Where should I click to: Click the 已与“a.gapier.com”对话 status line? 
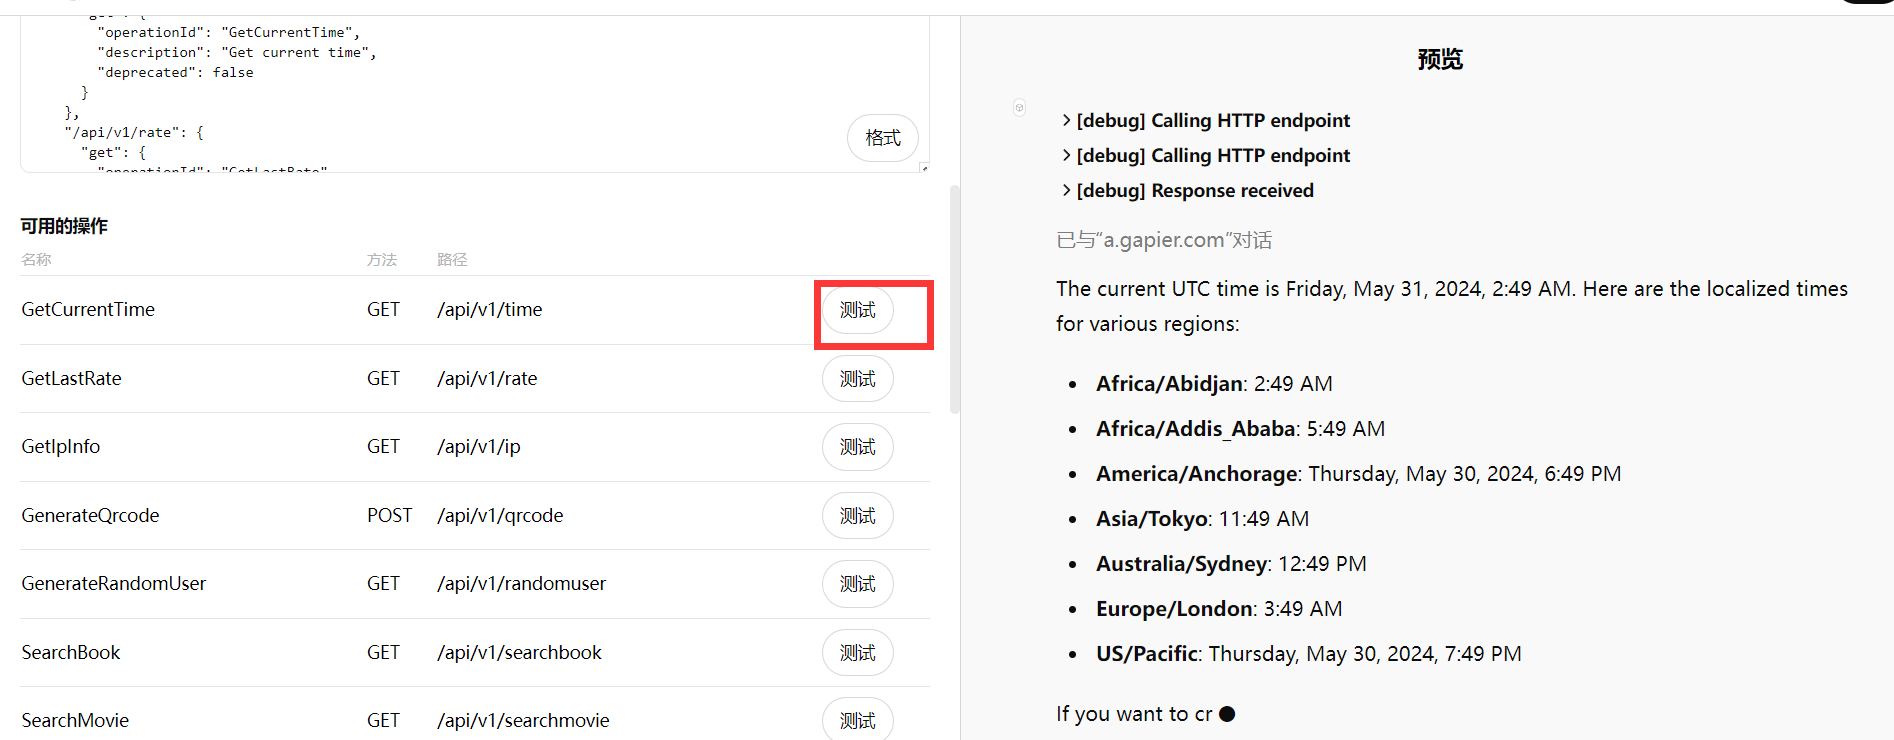pos(1164,241)
